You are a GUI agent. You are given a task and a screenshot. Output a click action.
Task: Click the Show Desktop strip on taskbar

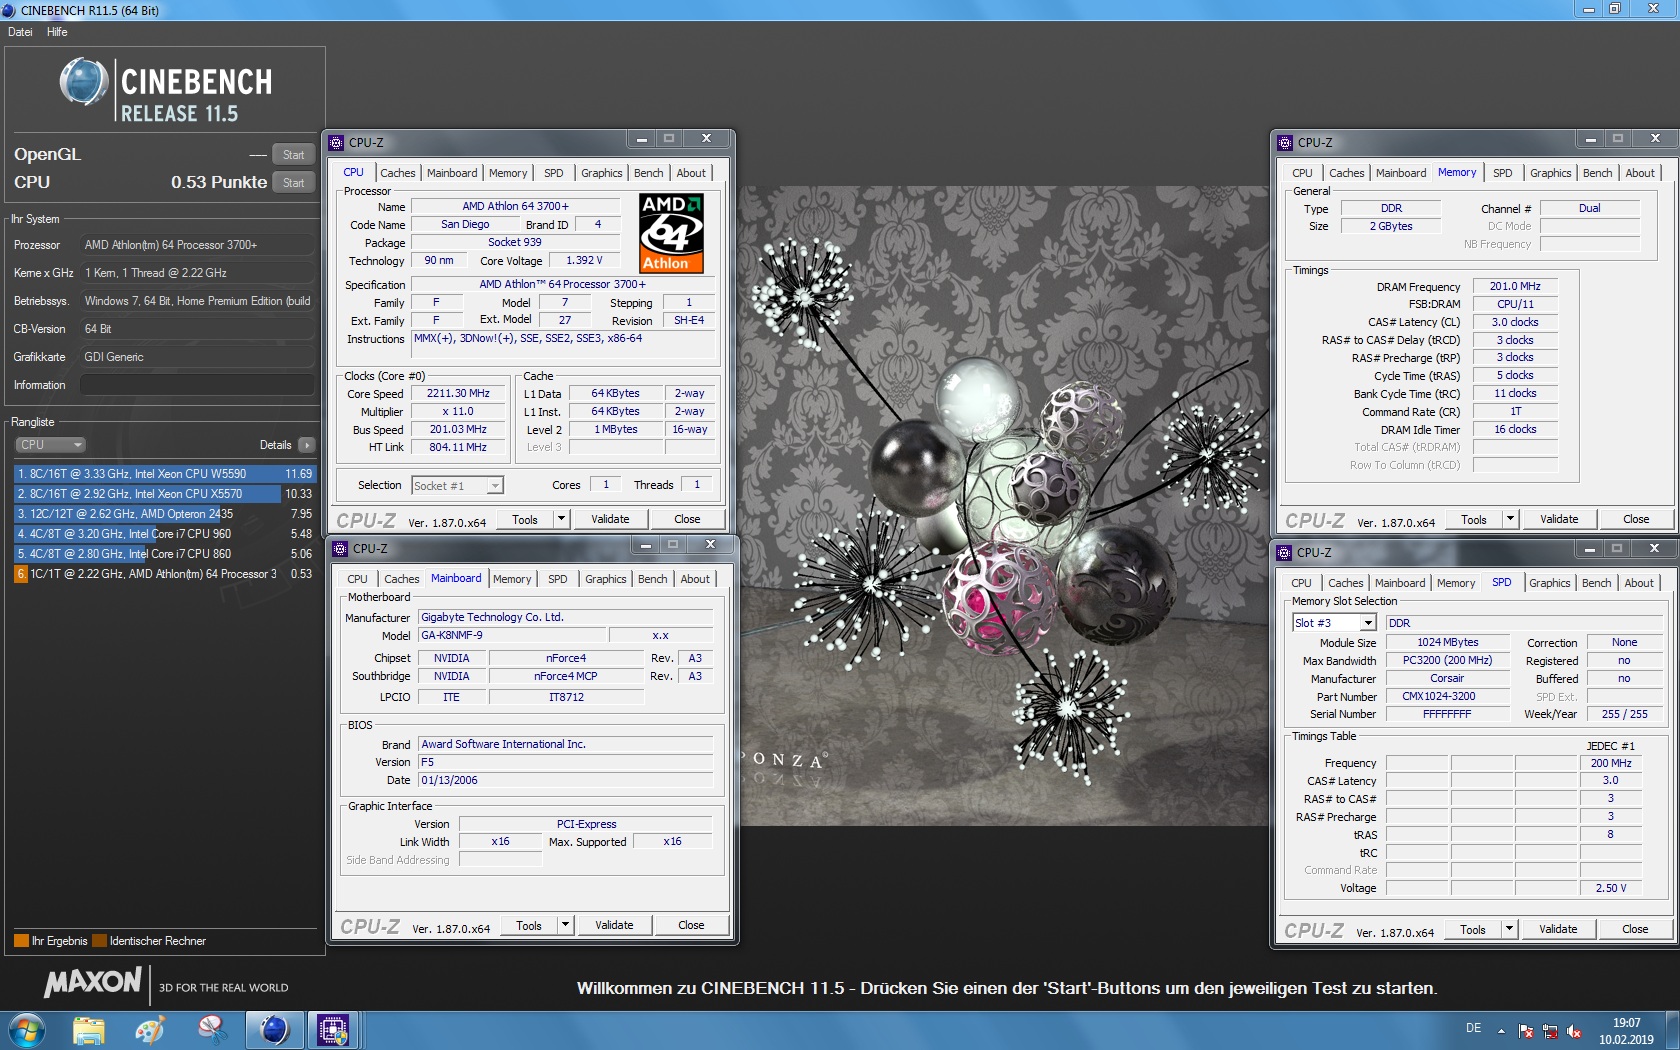[1673, 1030]
